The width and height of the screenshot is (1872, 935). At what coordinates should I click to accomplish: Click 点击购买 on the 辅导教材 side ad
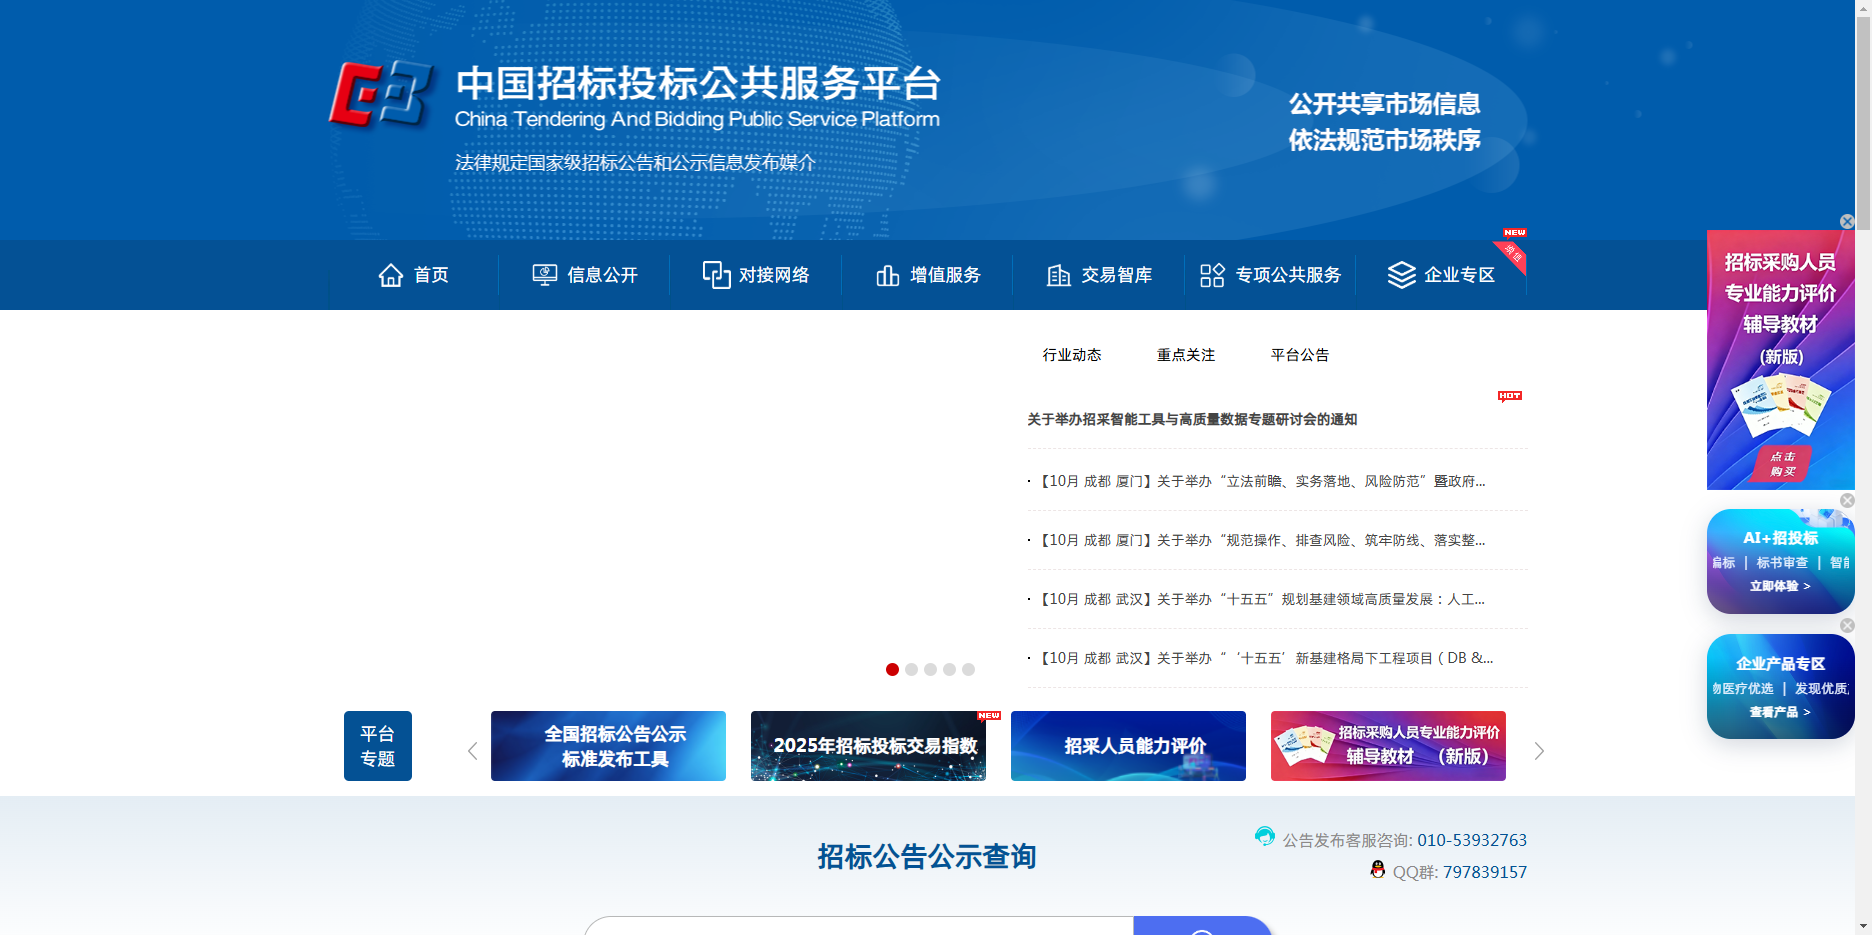[x=1782, y=463]
